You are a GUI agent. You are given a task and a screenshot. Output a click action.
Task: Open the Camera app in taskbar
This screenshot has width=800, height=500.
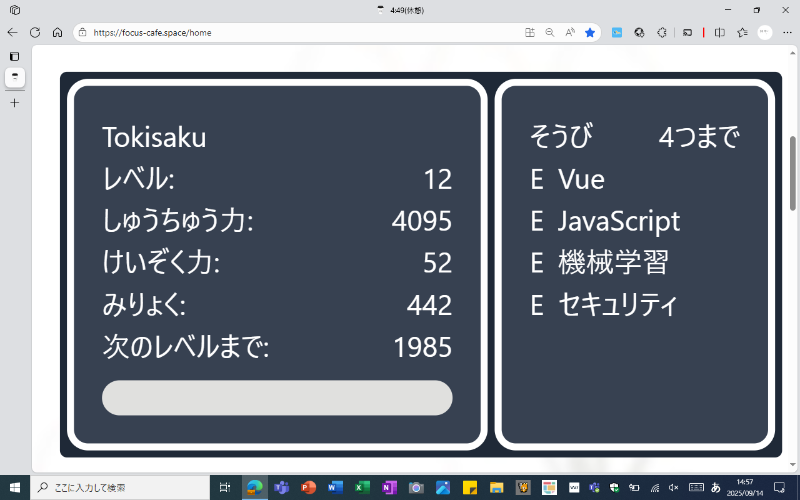click(x=416, y=488)
